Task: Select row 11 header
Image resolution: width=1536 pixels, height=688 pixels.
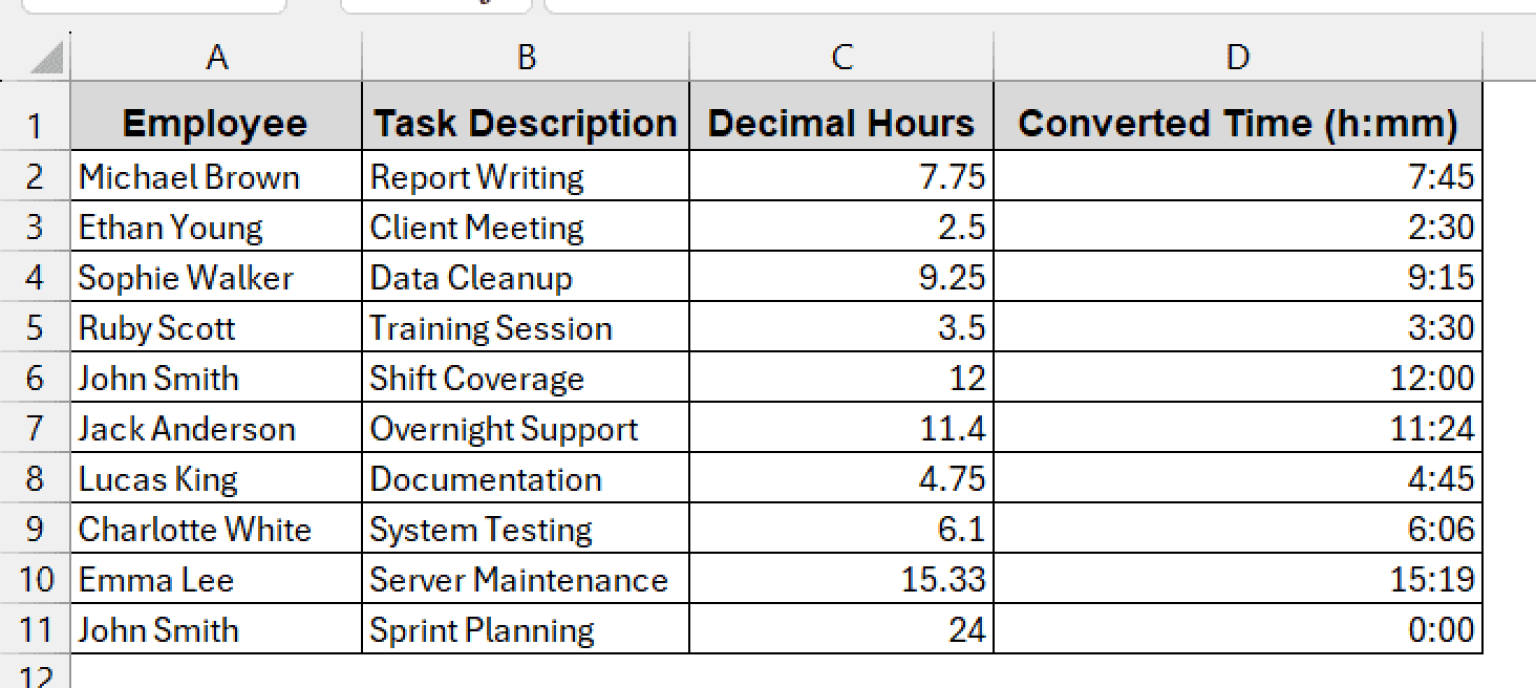Action: pyautogui.click(x=35, y=630)
